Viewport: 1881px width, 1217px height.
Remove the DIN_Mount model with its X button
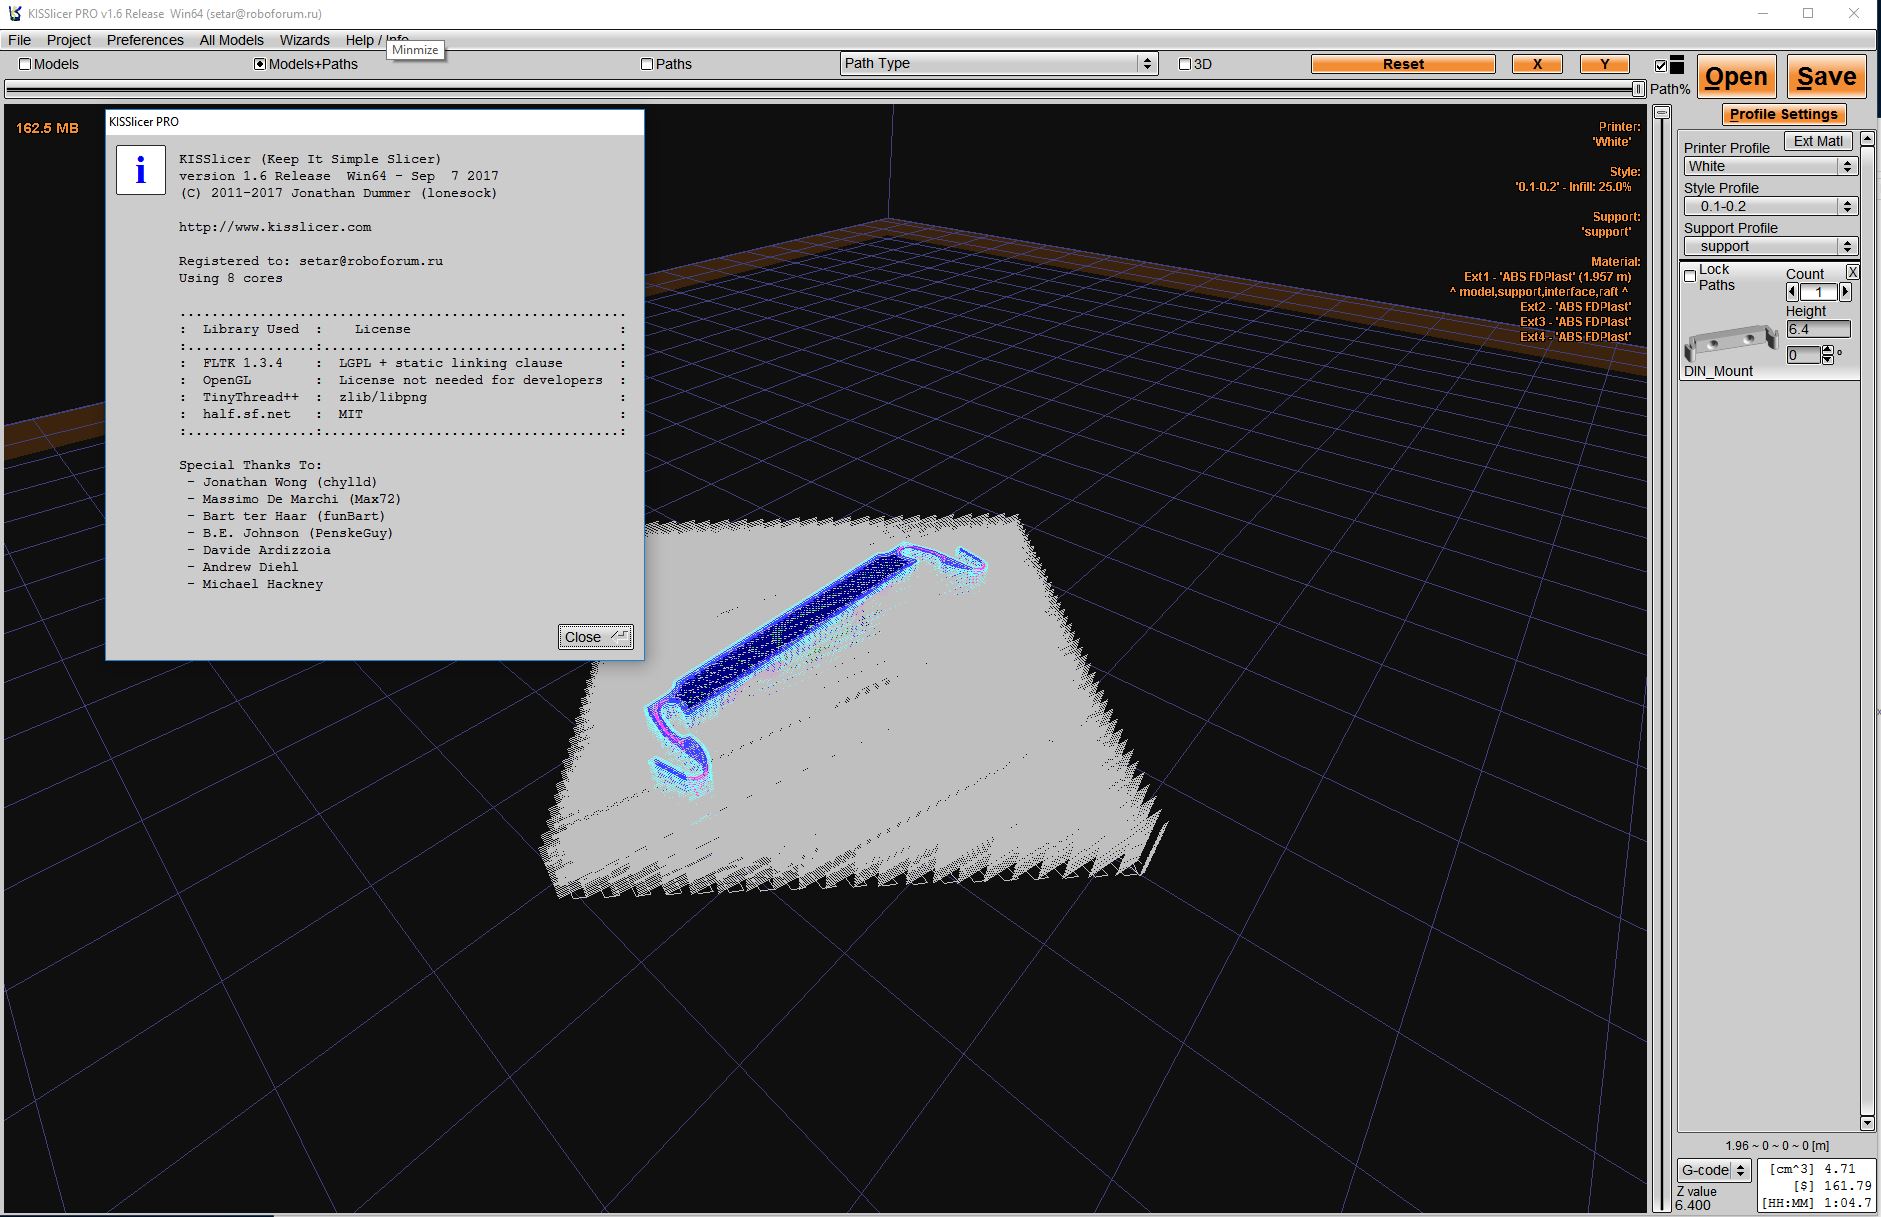[1852, 272]
